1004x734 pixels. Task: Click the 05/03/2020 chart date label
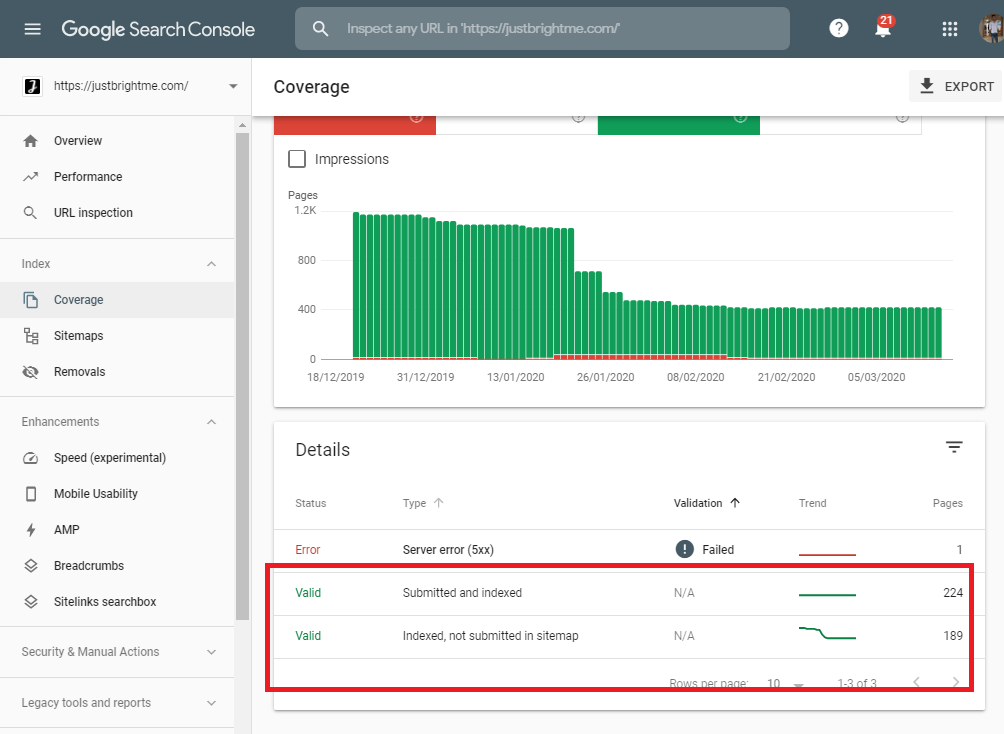pos(877,377)
